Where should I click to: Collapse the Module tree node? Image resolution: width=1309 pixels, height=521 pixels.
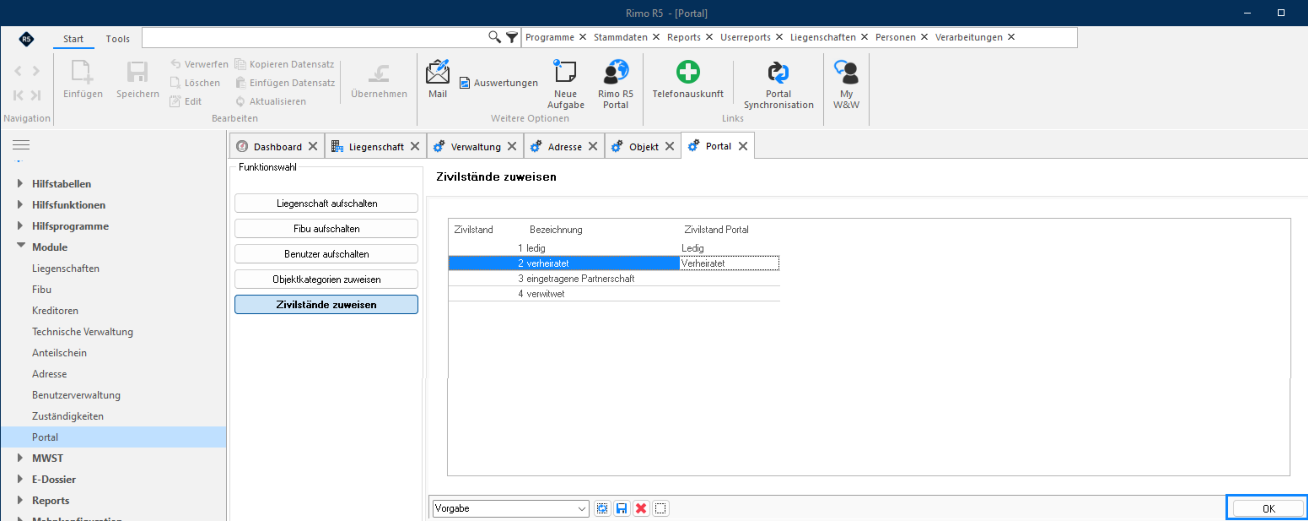pyautogui.click(x=20, y=247)
